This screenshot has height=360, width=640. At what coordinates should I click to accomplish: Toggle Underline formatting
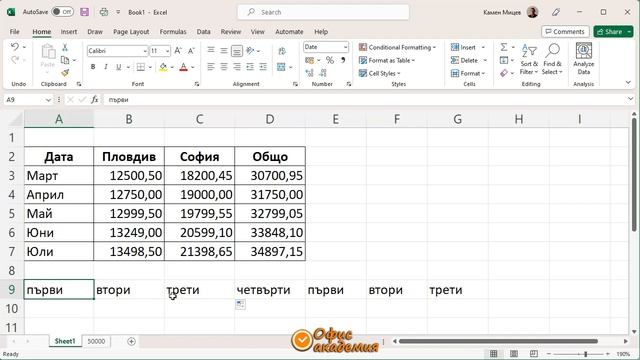pyautogui.click(x=118, y=67)
